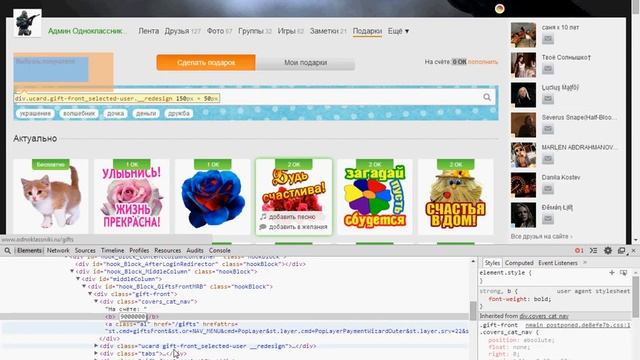Image resolution: width=640 pixels, height=360 pixels.
Task: Click DevTools inspect element magnifier icon
Action: [7, 251]
